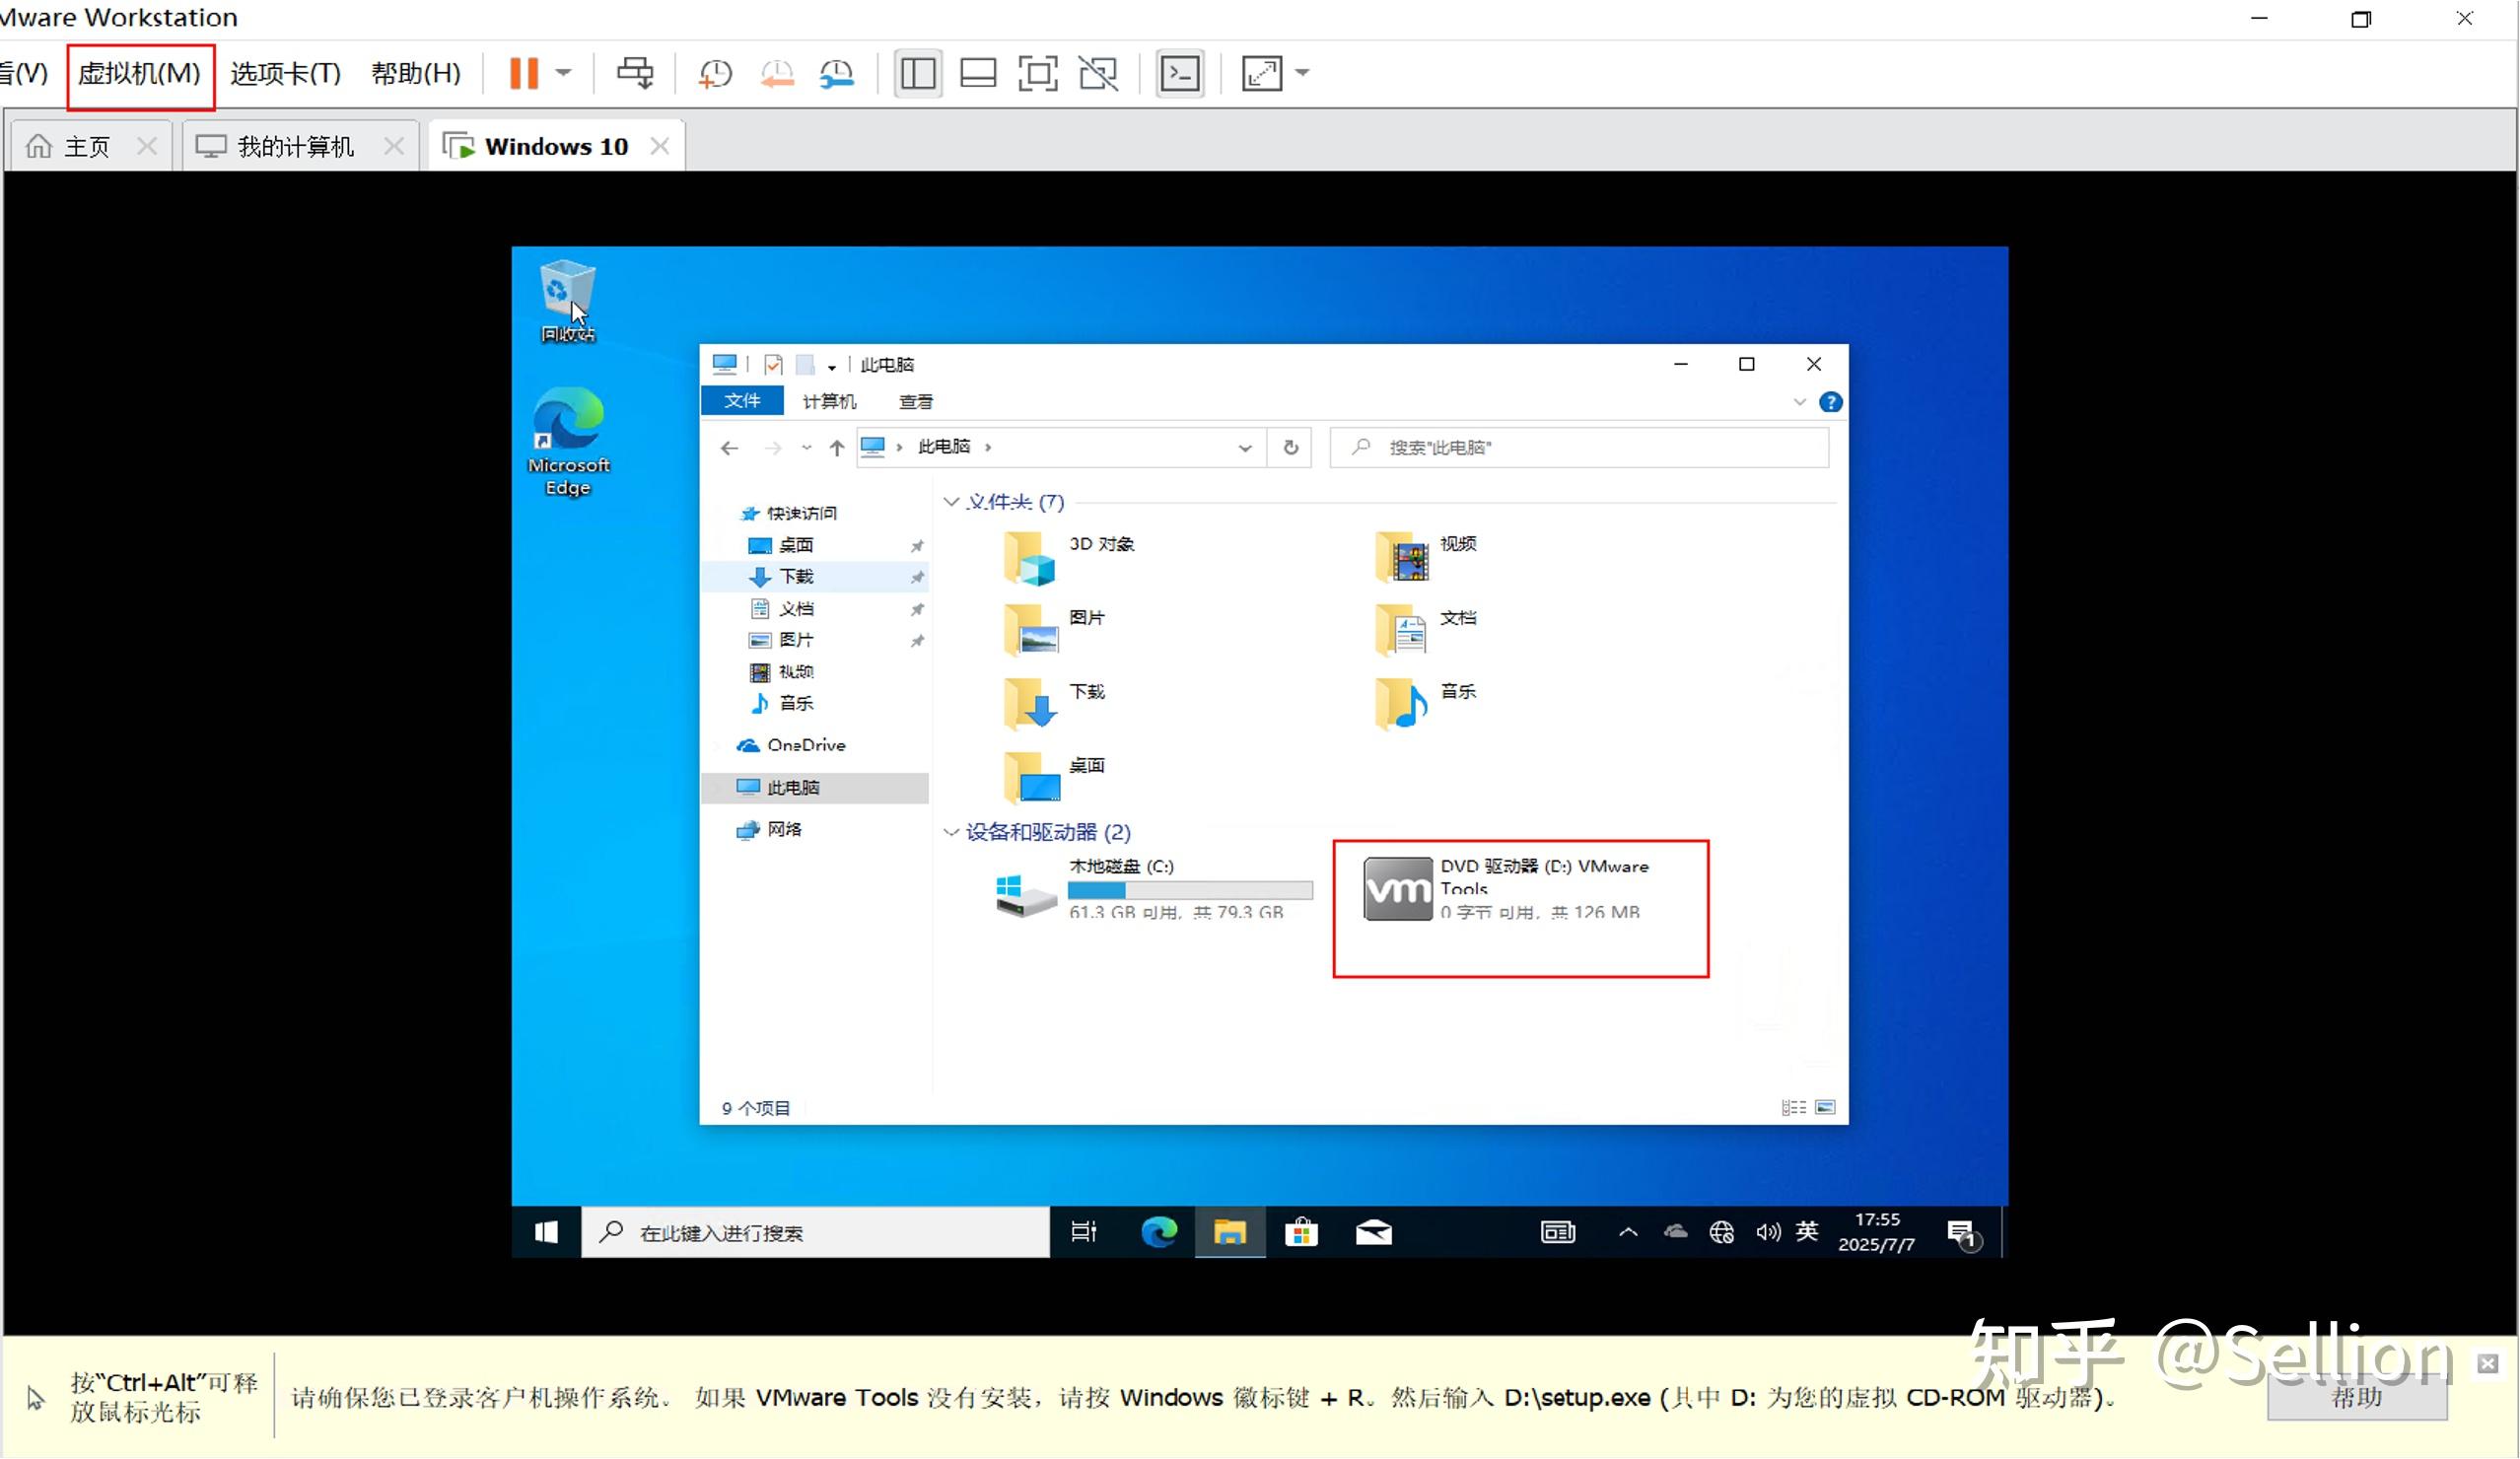The image size is (2520, 1459).
Task: Select the Unity mode icon
Action: tap(1098, 73)
